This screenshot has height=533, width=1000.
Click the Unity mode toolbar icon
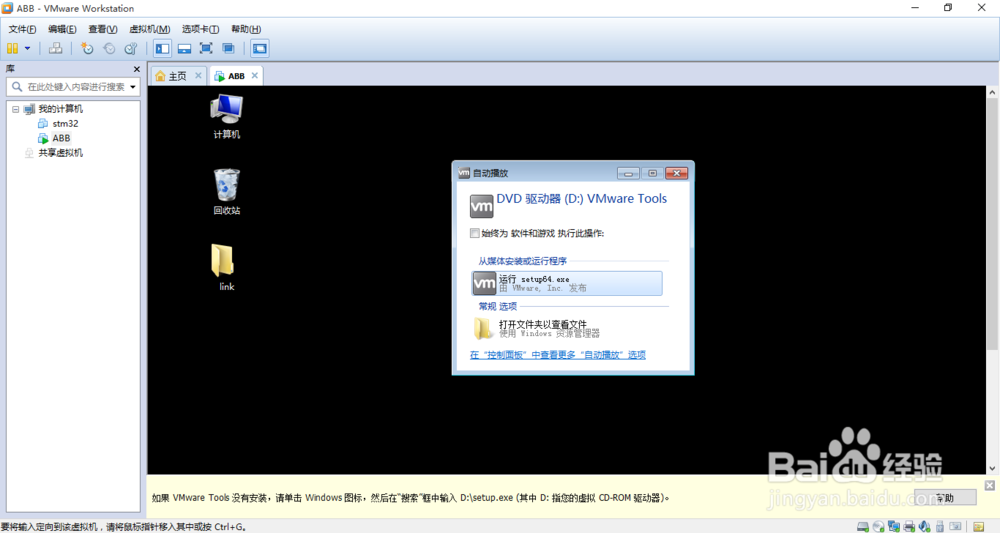(x=228, y=48)
